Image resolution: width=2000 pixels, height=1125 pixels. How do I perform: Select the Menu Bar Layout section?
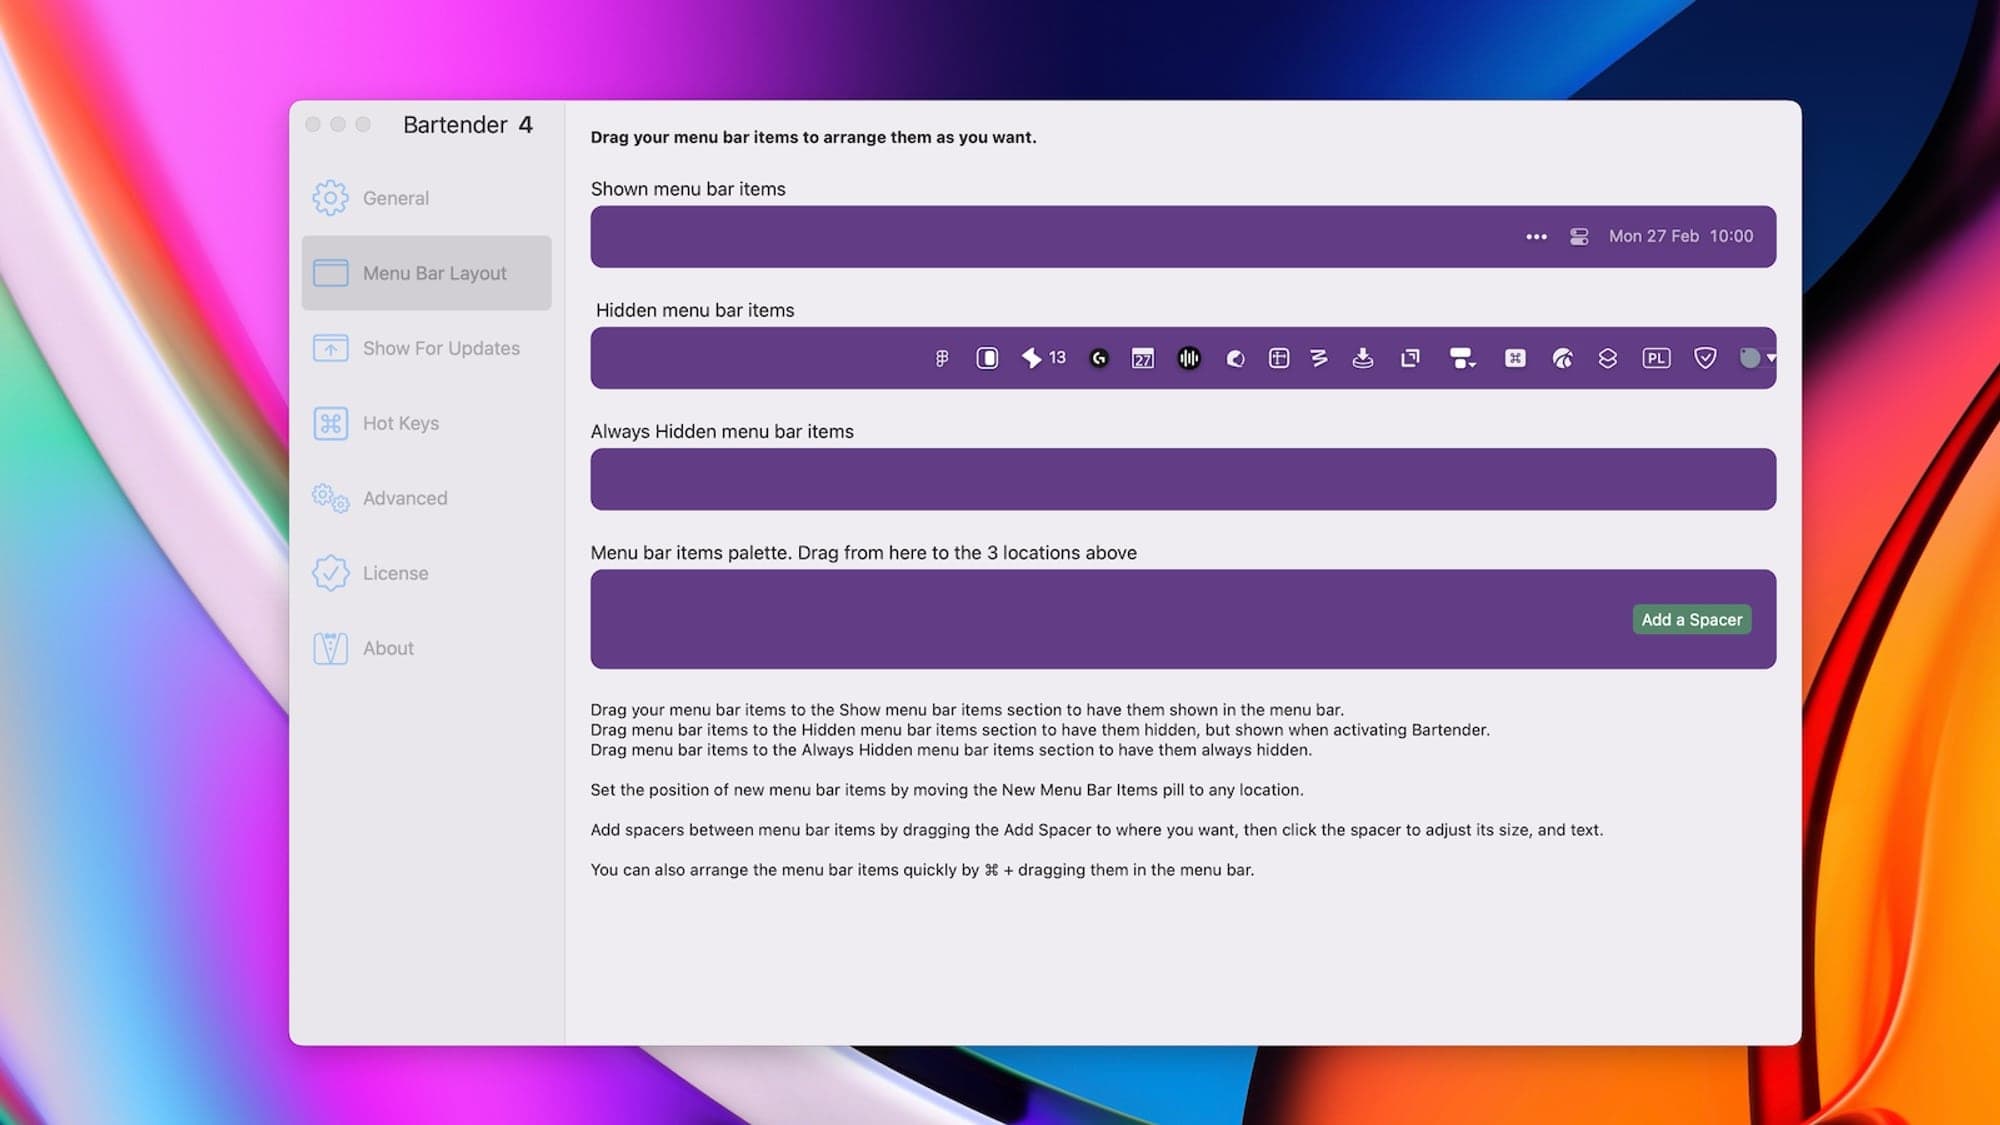click(x=426, y=273)
